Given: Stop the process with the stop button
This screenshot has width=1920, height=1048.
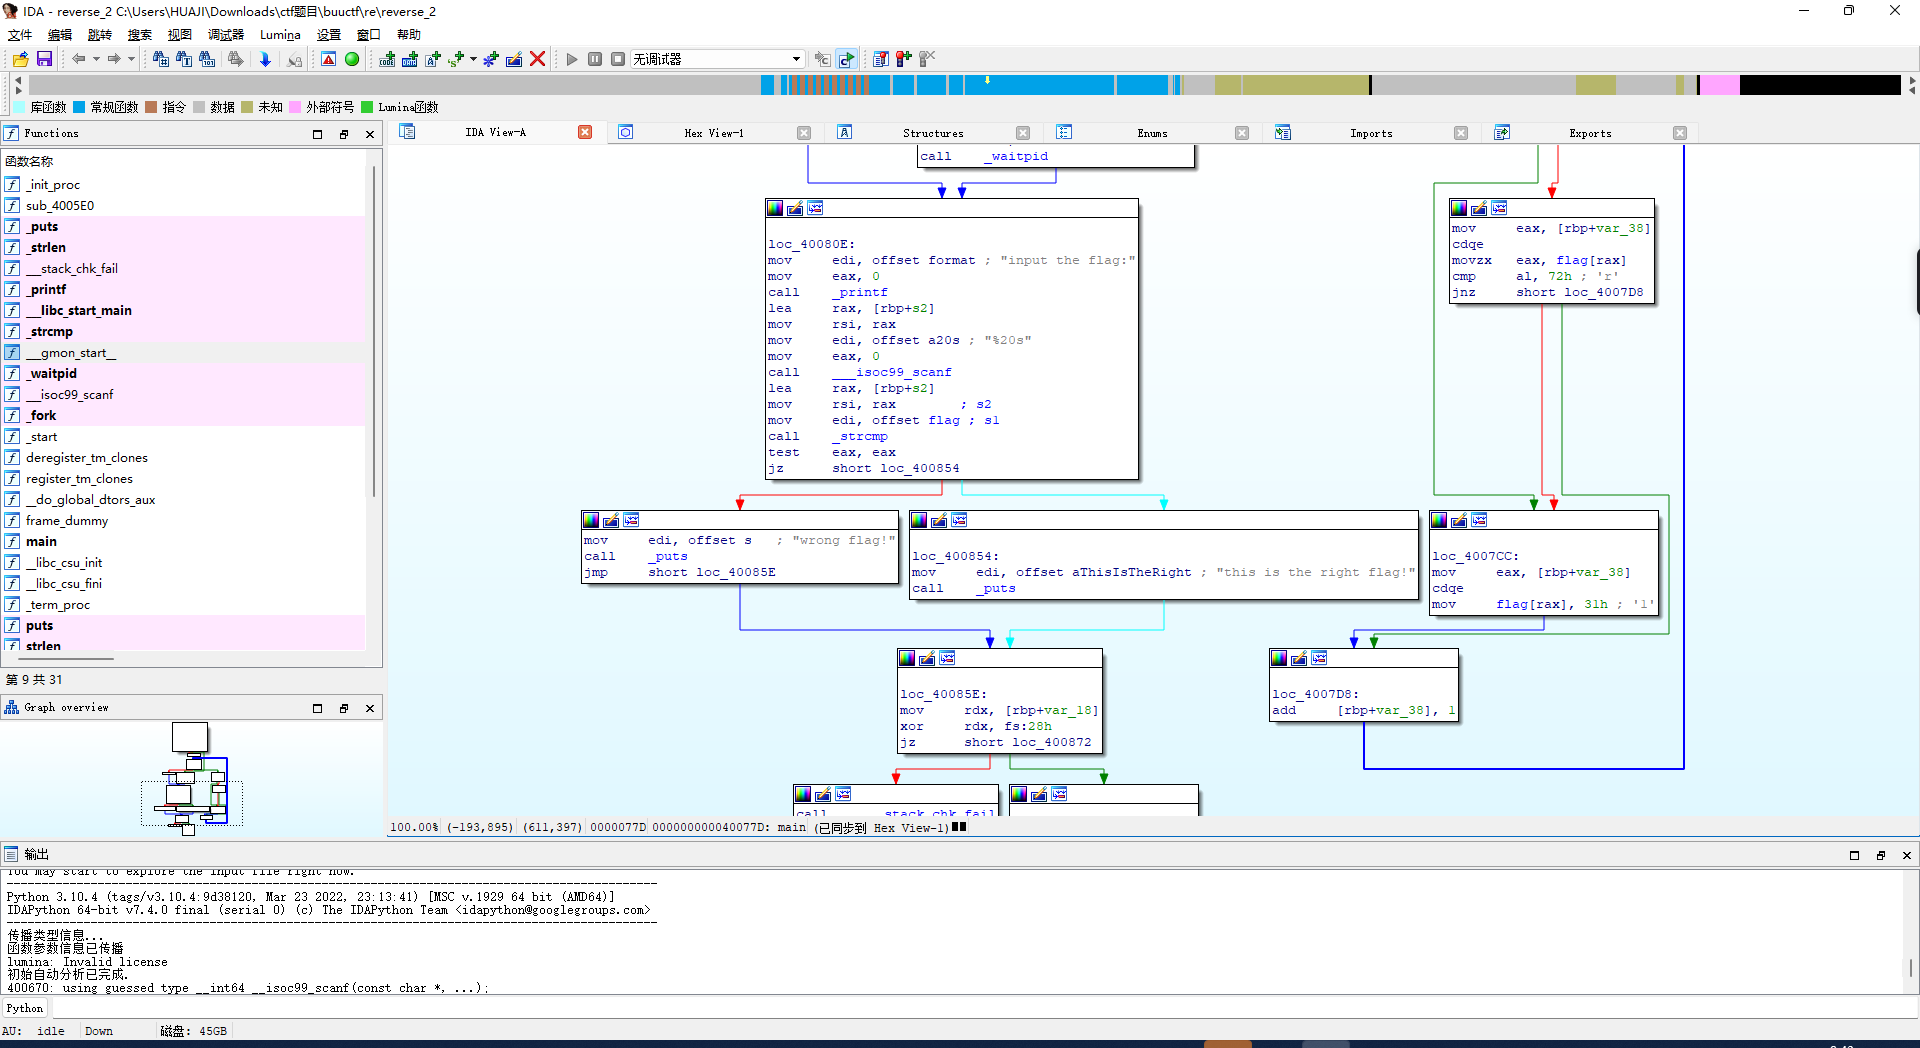Looking at the screenshot, I should click(618, 59).
